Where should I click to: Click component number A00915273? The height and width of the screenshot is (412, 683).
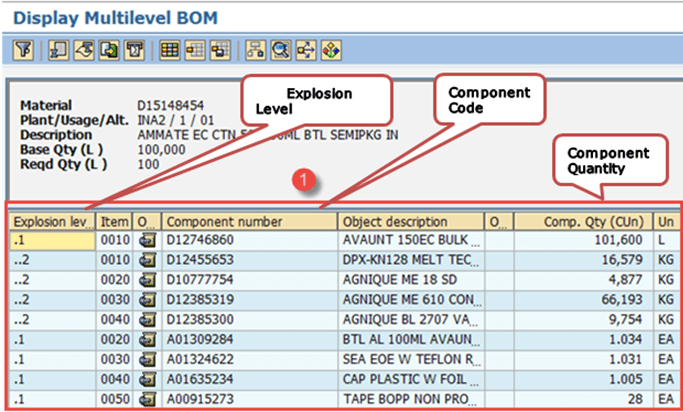pyautogui.click(x=248, y=400)
